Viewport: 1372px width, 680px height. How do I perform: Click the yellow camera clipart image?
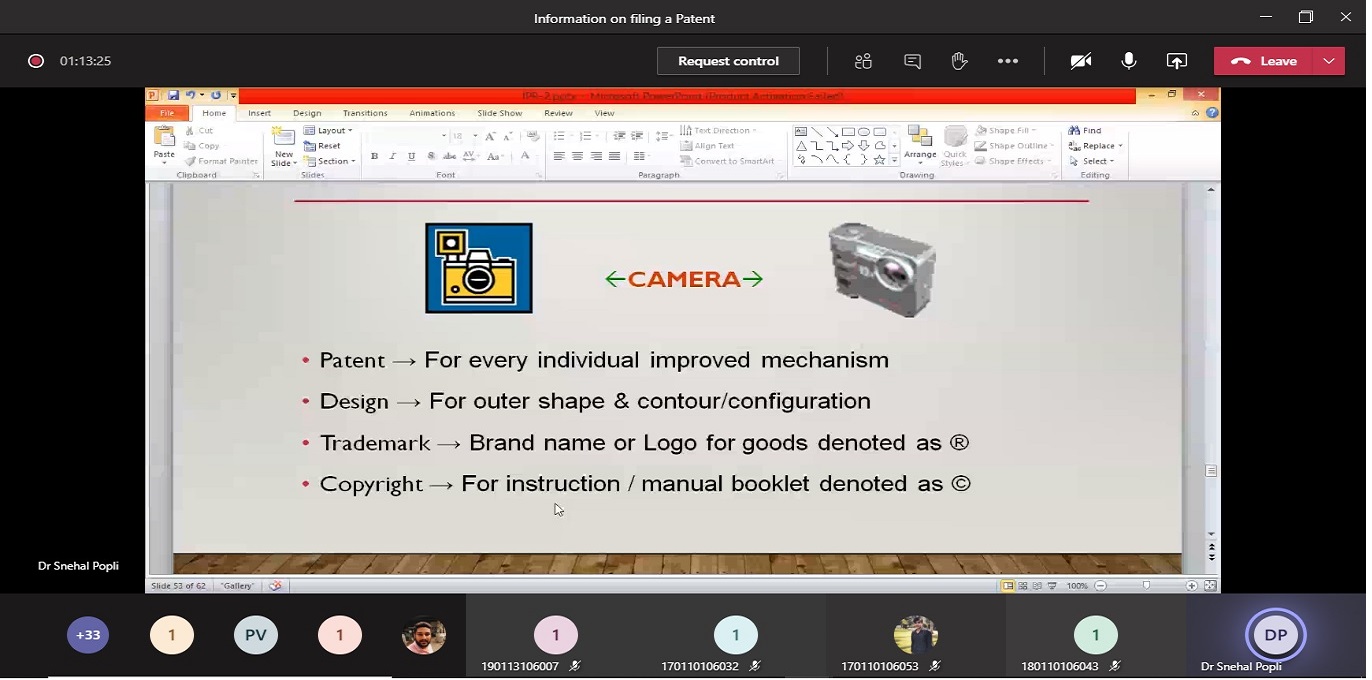[x=479, y=268]
